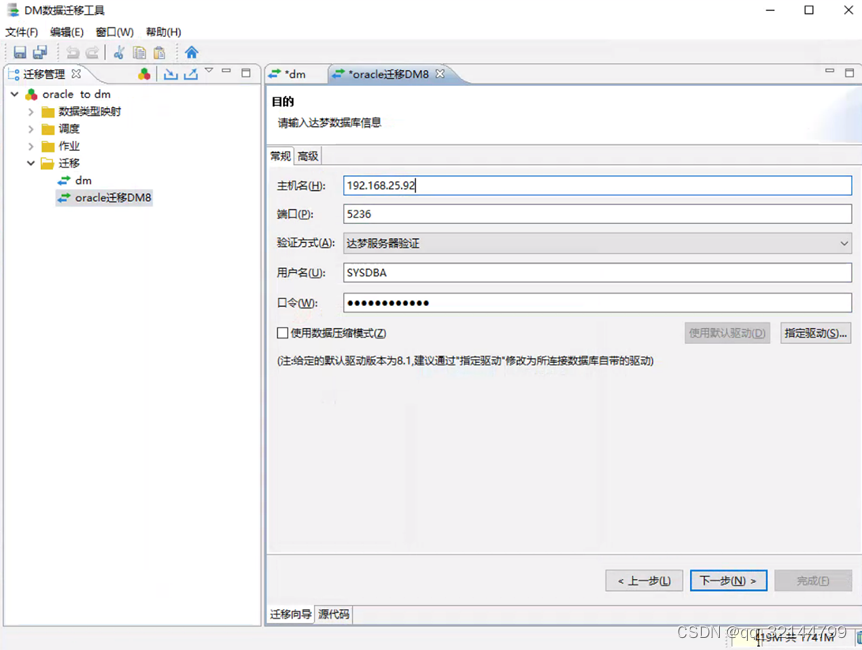Open the 帮助(H) menu
862x650 pixels.
coord(163,32)
